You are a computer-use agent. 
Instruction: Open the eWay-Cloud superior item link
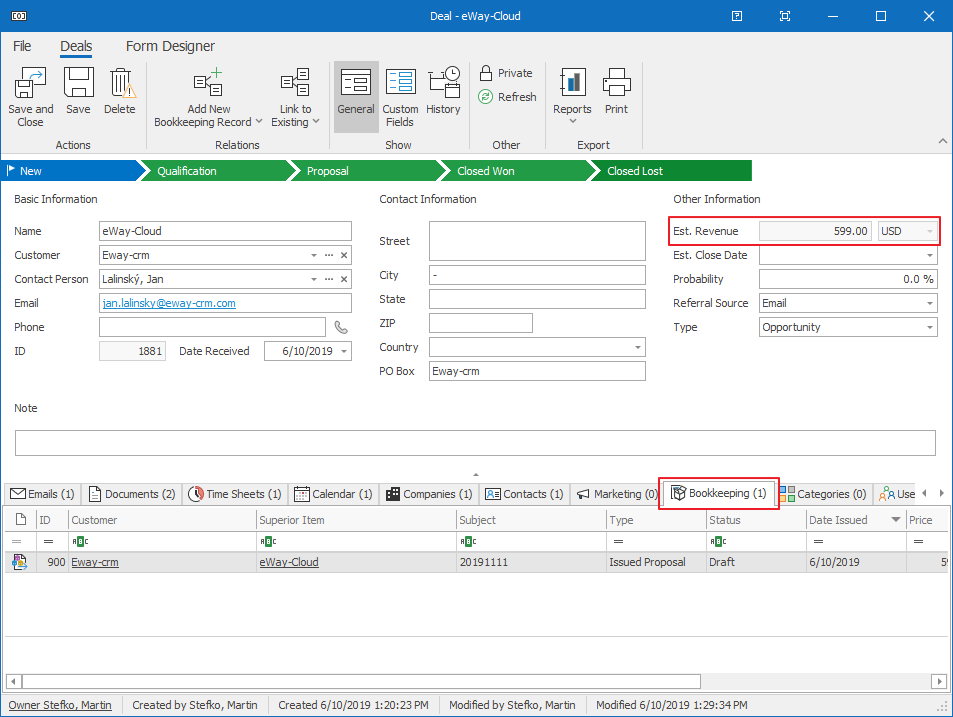click(289, 562)
